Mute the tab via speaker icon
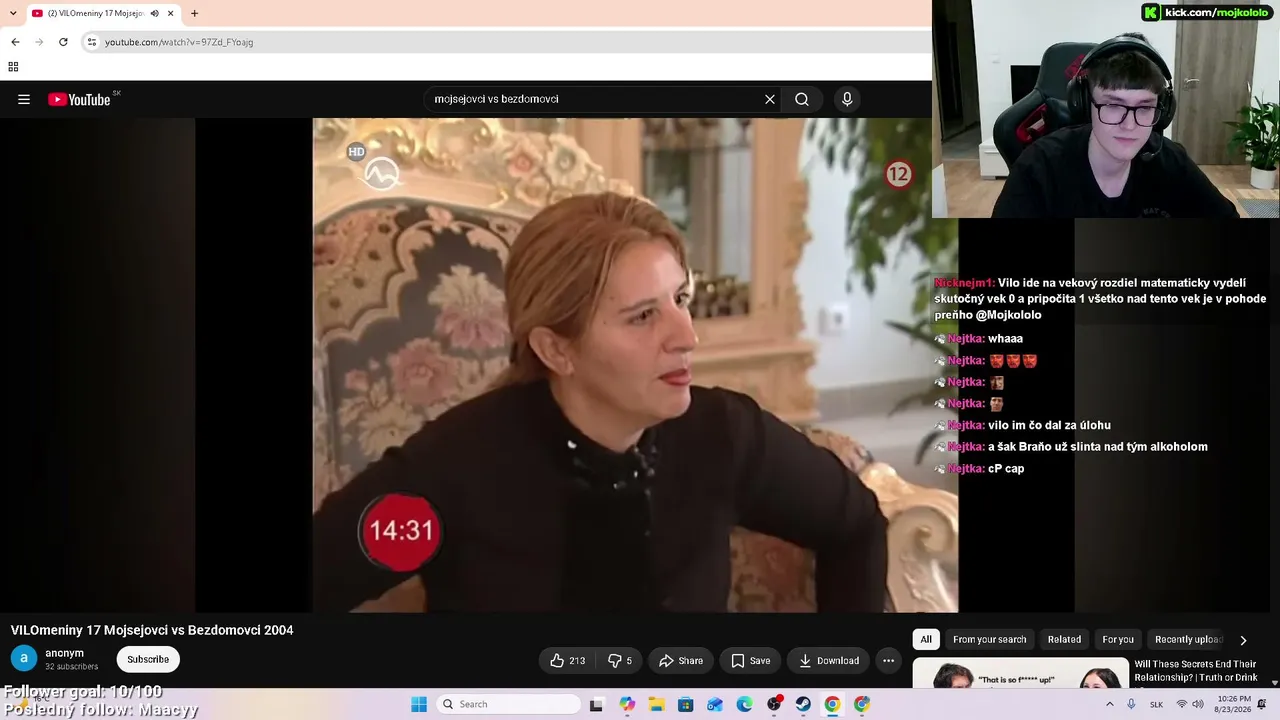The image size is (1280, 720). click(154, 13)
